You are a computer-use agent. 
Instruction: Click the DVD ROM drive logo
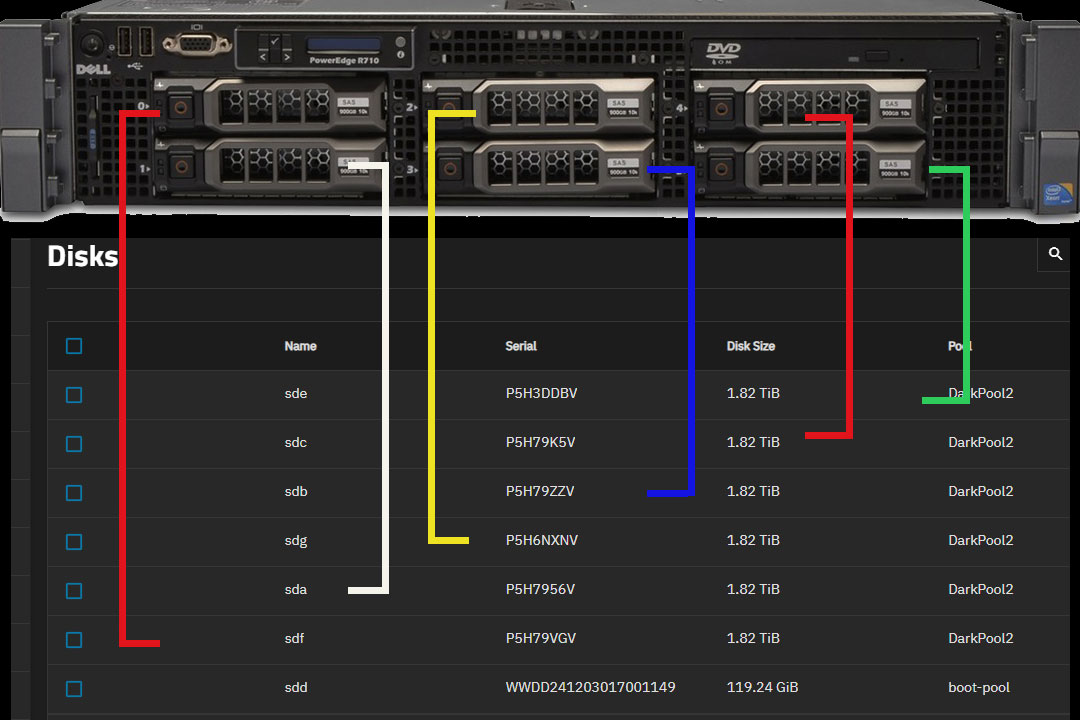pyautogui.click(x=723, y=52)
